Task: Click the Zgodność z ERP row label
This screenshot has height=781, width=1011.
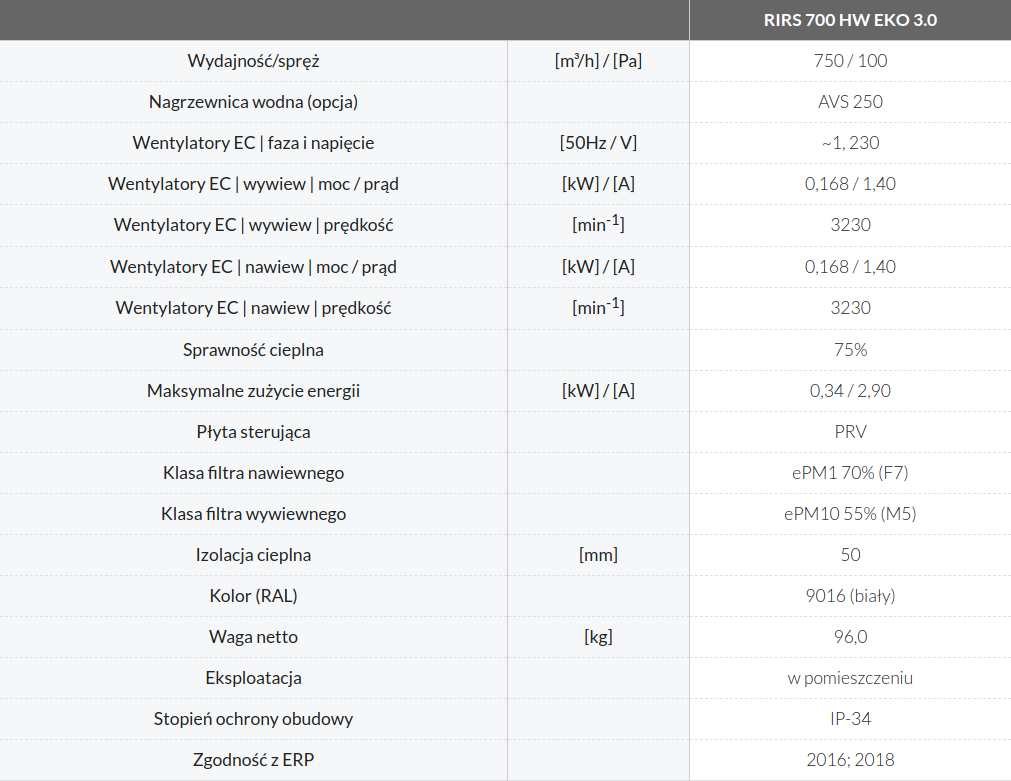Action: [253, 760]
